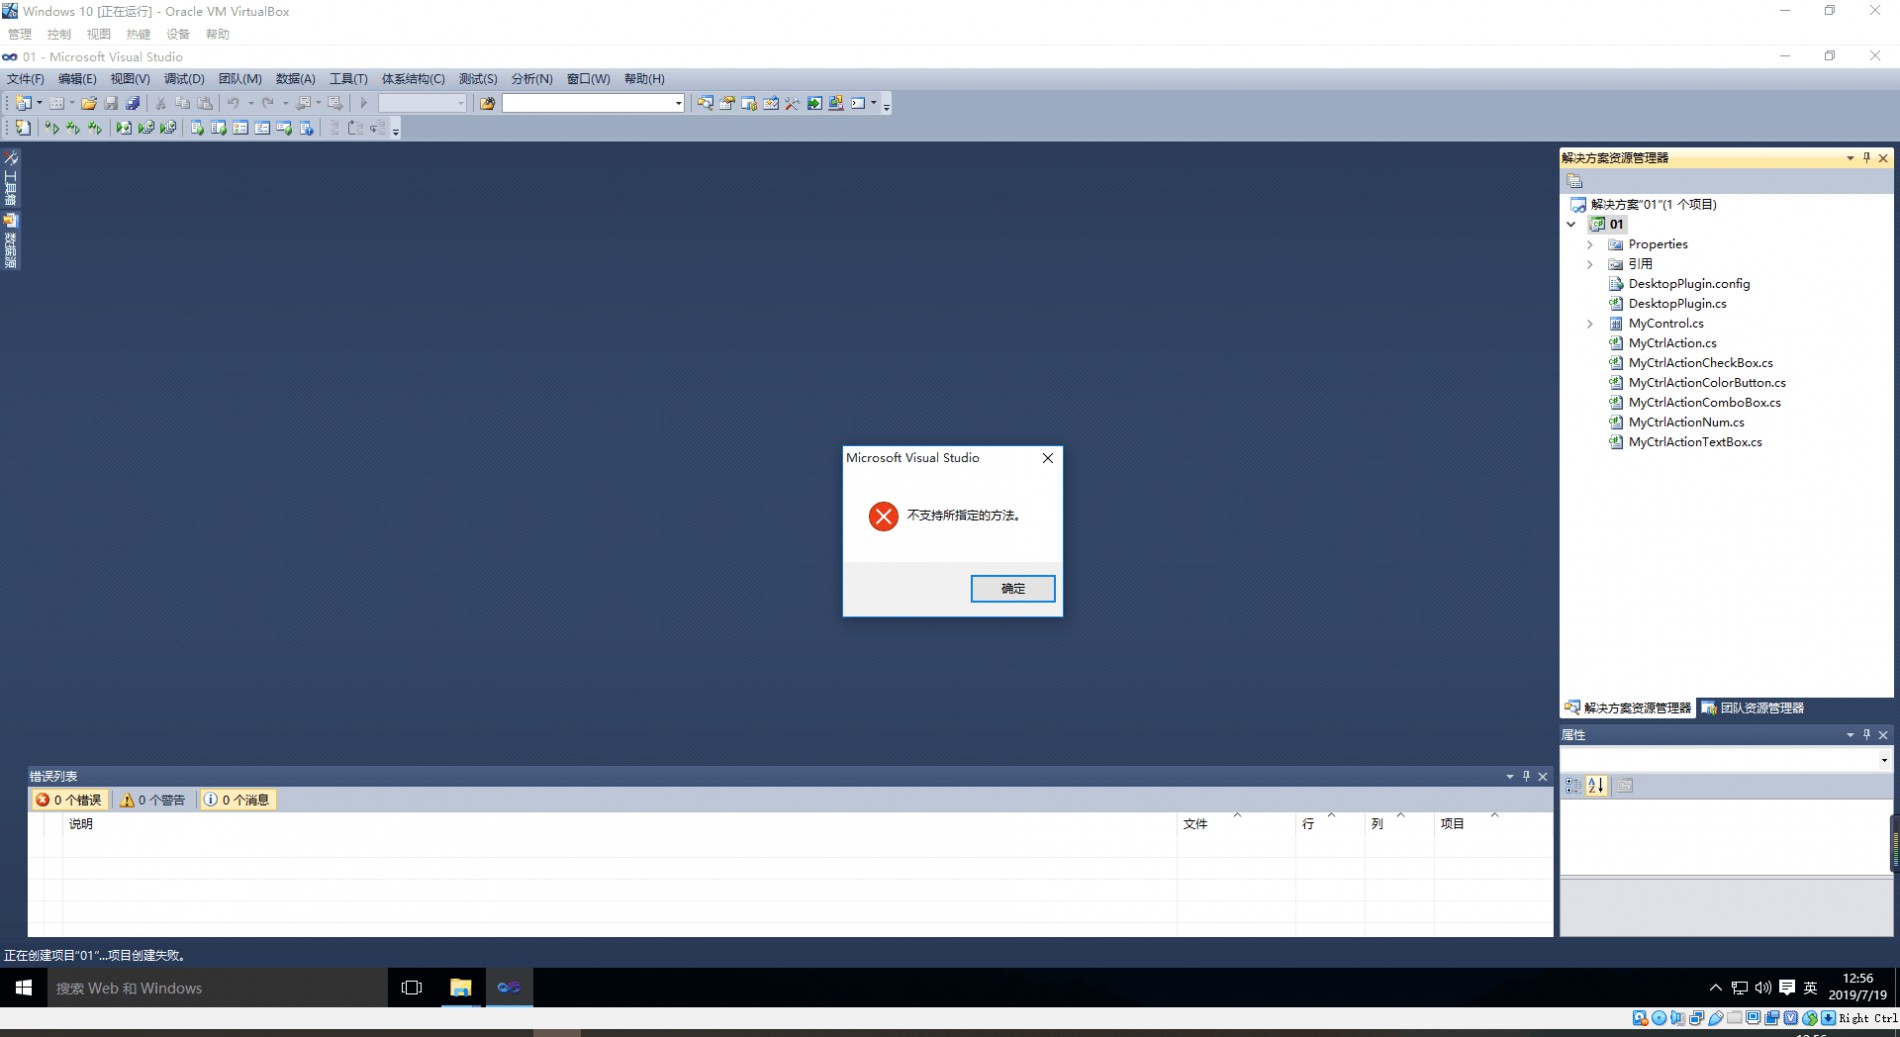Open the 调试(D) menu

pos(184,79)
